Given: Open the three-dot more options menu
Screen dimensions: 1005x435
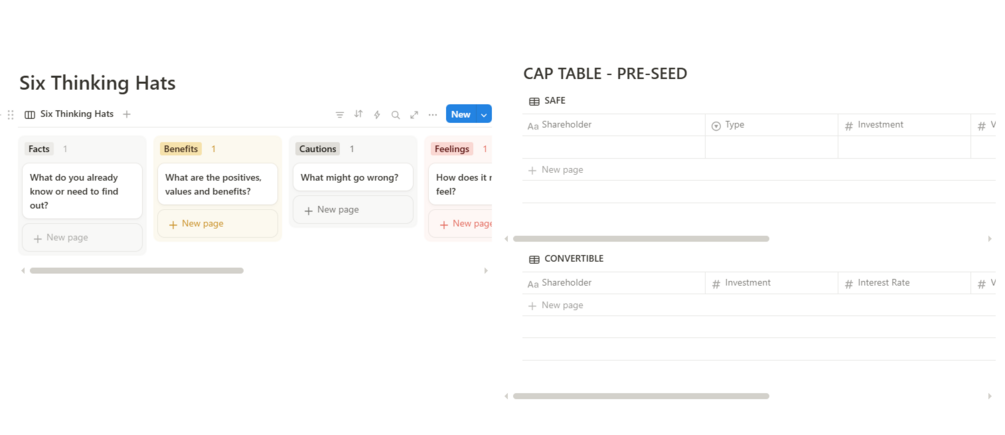Looking at the screenshot, I should [432, 115].
